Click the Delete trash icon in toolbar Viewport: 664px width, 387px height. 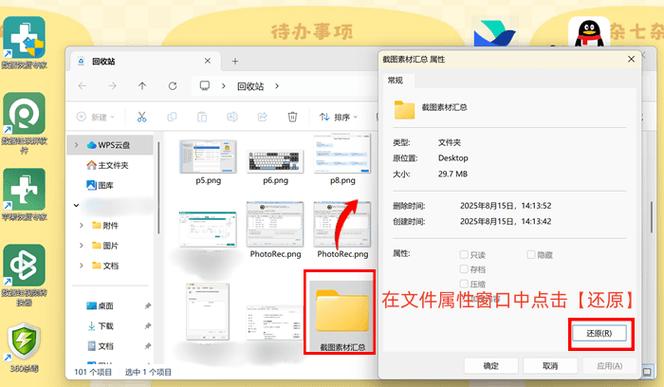pos(292,117)
